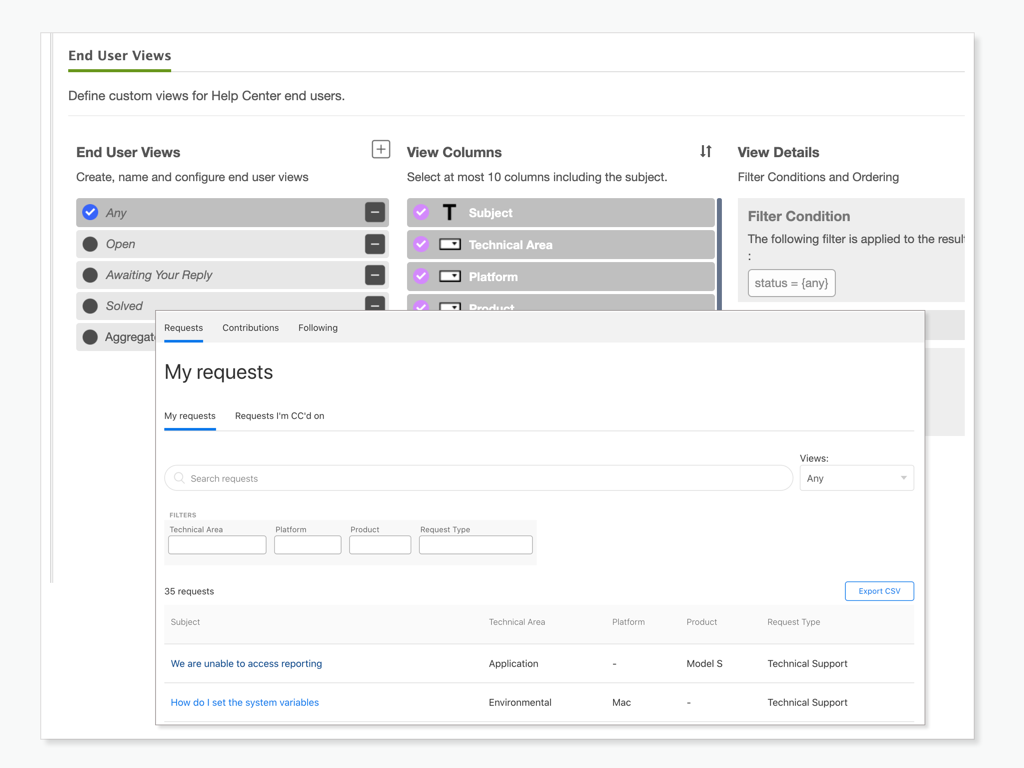The width and height of the screenshot is (1024, 768).
Task: Remove the Any view with minus icon
Action: pyautogui.click(x=374, y=212)
